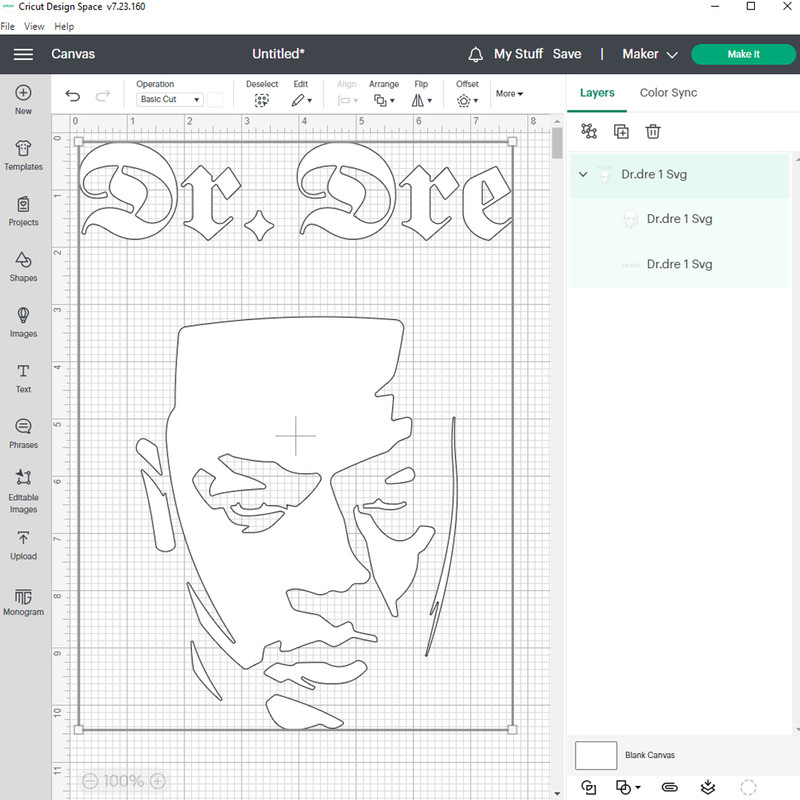Click the Blank Canvas color swatch
800x800 pixels.
(x=596, y=755)
